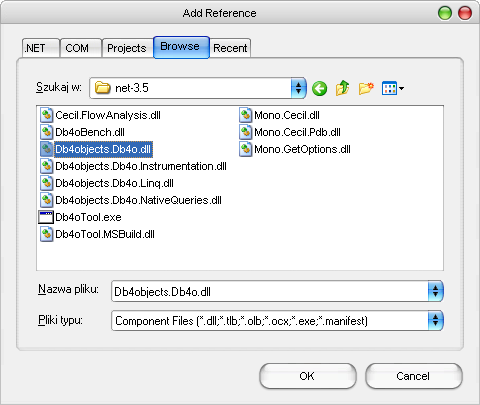Click the Mono.GetOptions.dll file icon
This screenshot has width=480, height=405.
click(245, 149)
